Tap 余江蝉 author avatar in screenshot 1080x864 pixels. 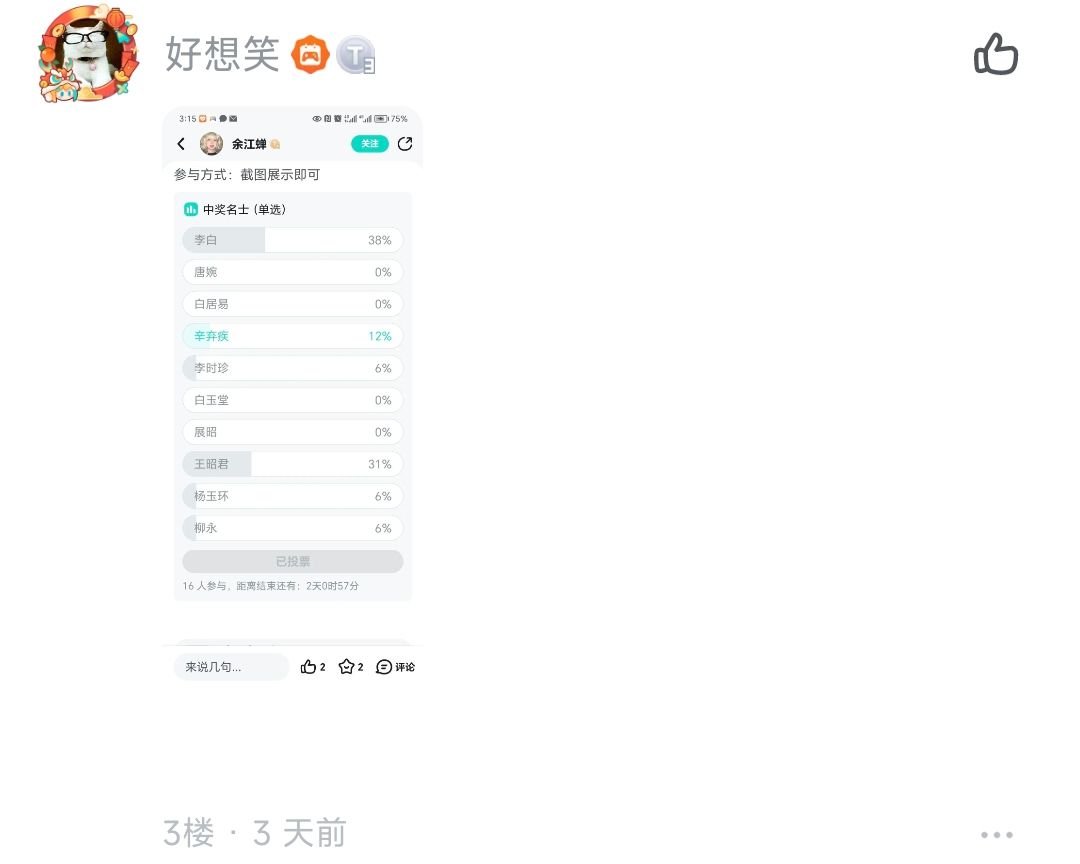pos(211,143)
